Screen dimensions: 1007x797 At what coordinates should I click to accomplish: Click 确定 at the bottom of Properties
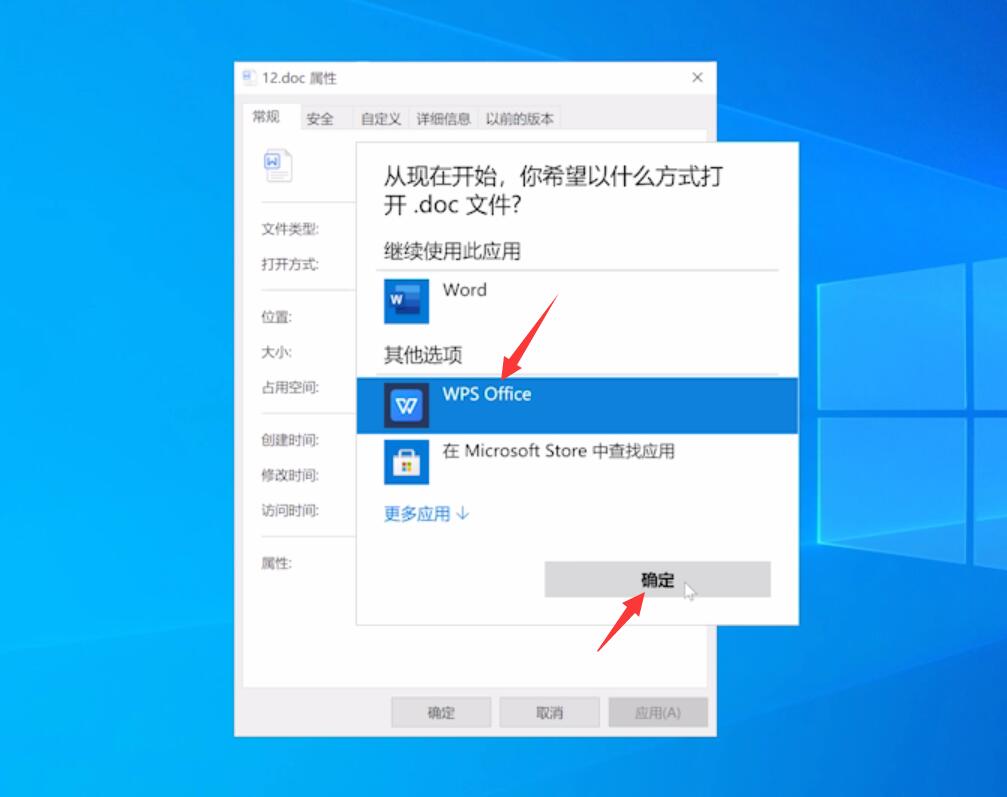(x=441, y=712)
